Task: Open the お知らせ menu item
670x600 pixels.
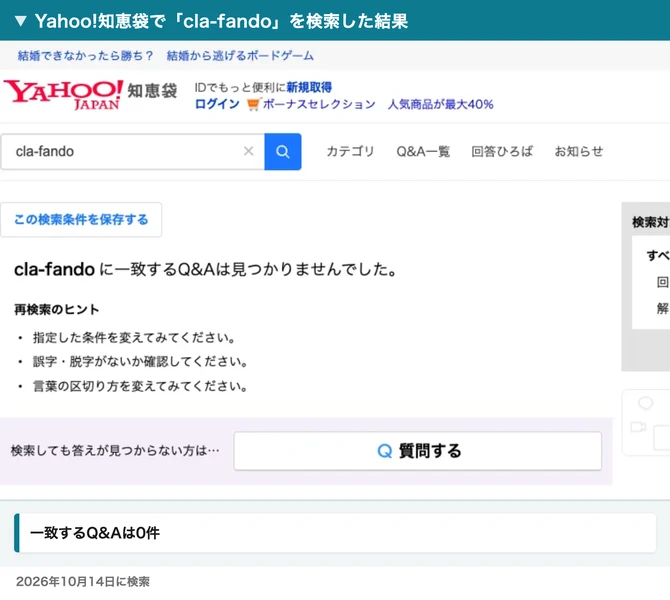Action: 579,151
